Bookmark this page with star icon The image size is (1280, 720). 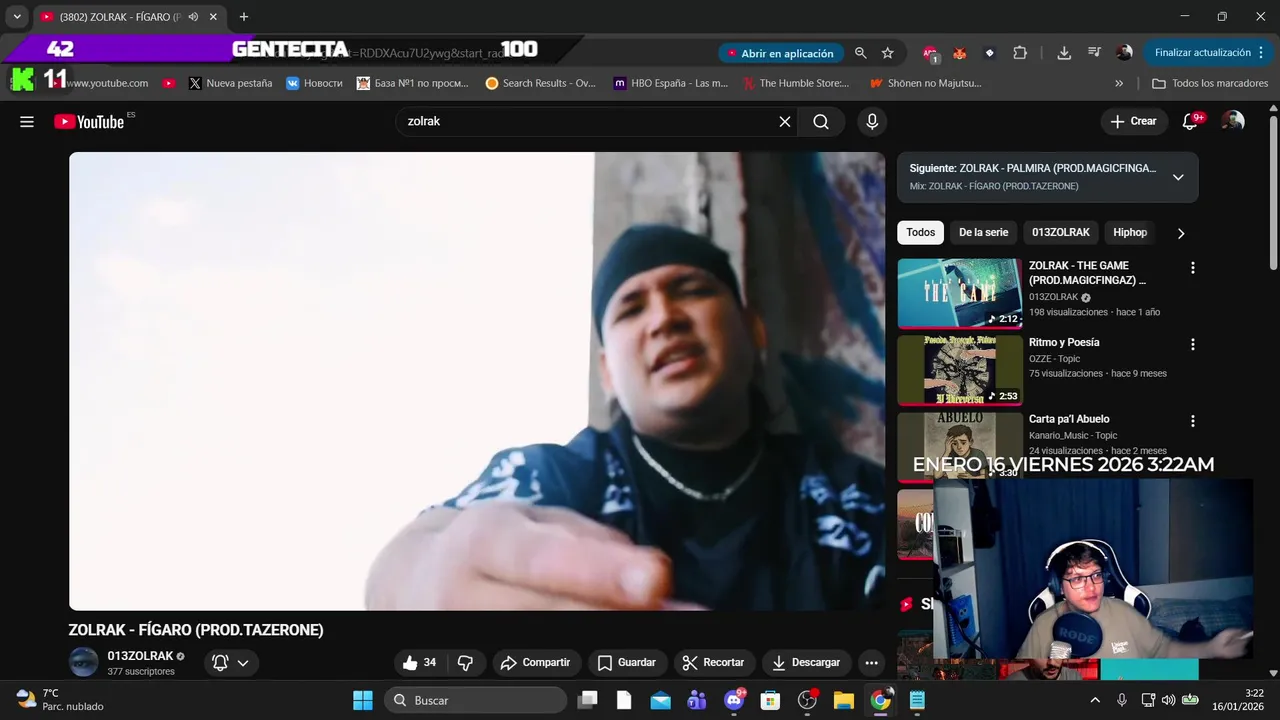[x=887, y=53]
